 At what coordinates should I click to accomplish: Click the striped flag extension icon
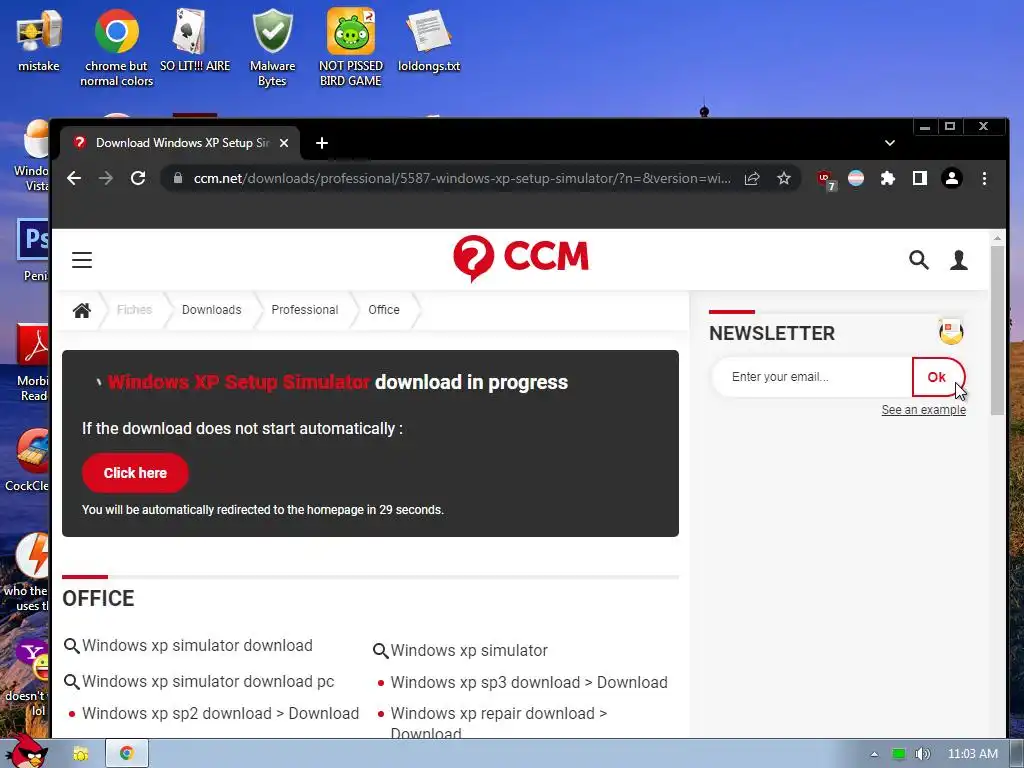click(856, 178)
